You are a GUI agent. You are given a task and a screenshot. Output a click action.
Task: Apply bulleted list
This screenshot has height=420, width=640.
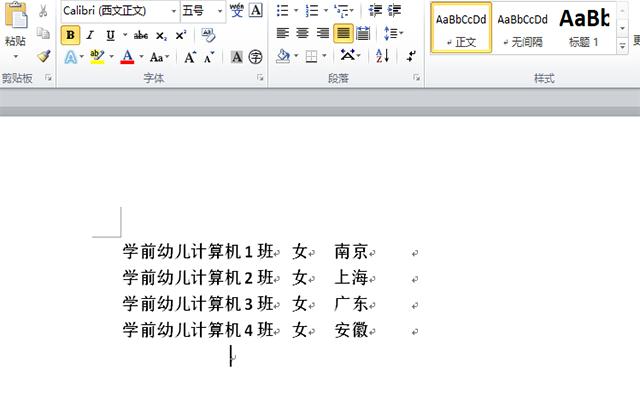282,10
